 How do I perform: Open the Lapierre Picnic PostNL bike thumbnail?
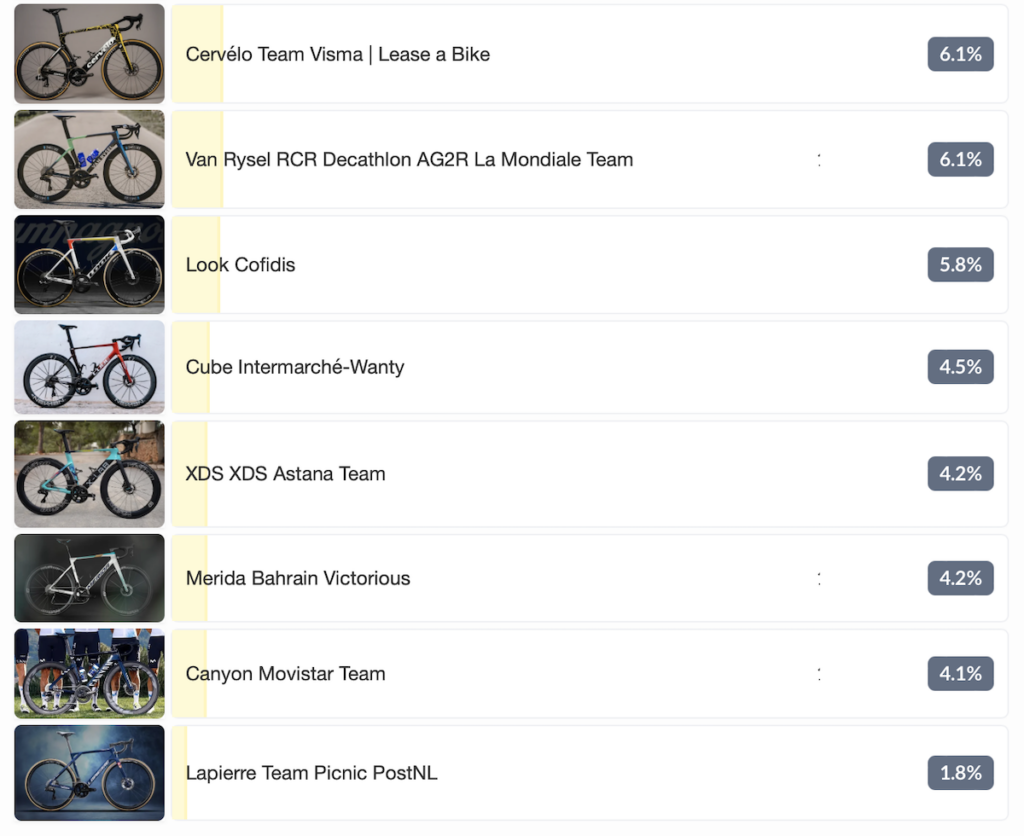[89, 773]
